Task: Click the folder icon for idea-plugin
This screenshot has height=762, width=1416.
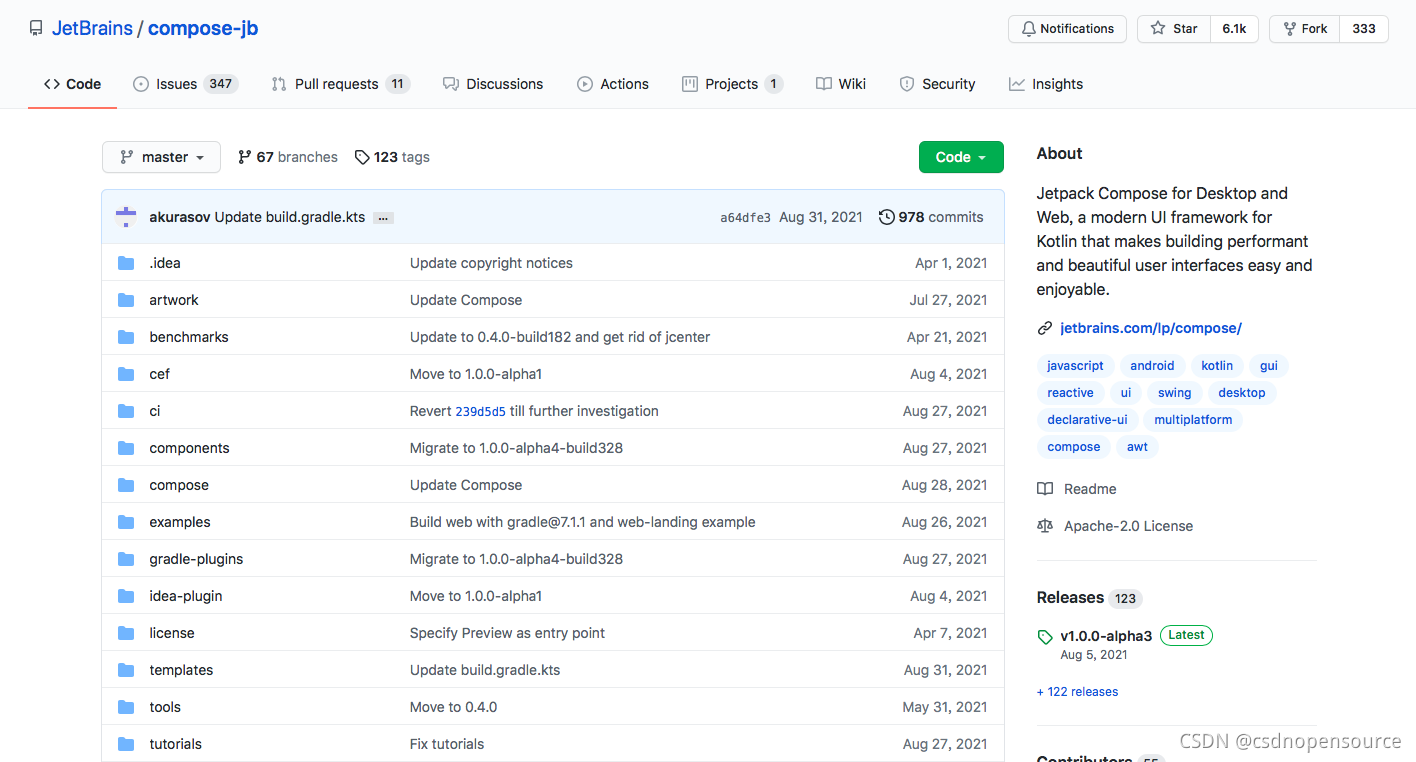Action: pos(126,596)
